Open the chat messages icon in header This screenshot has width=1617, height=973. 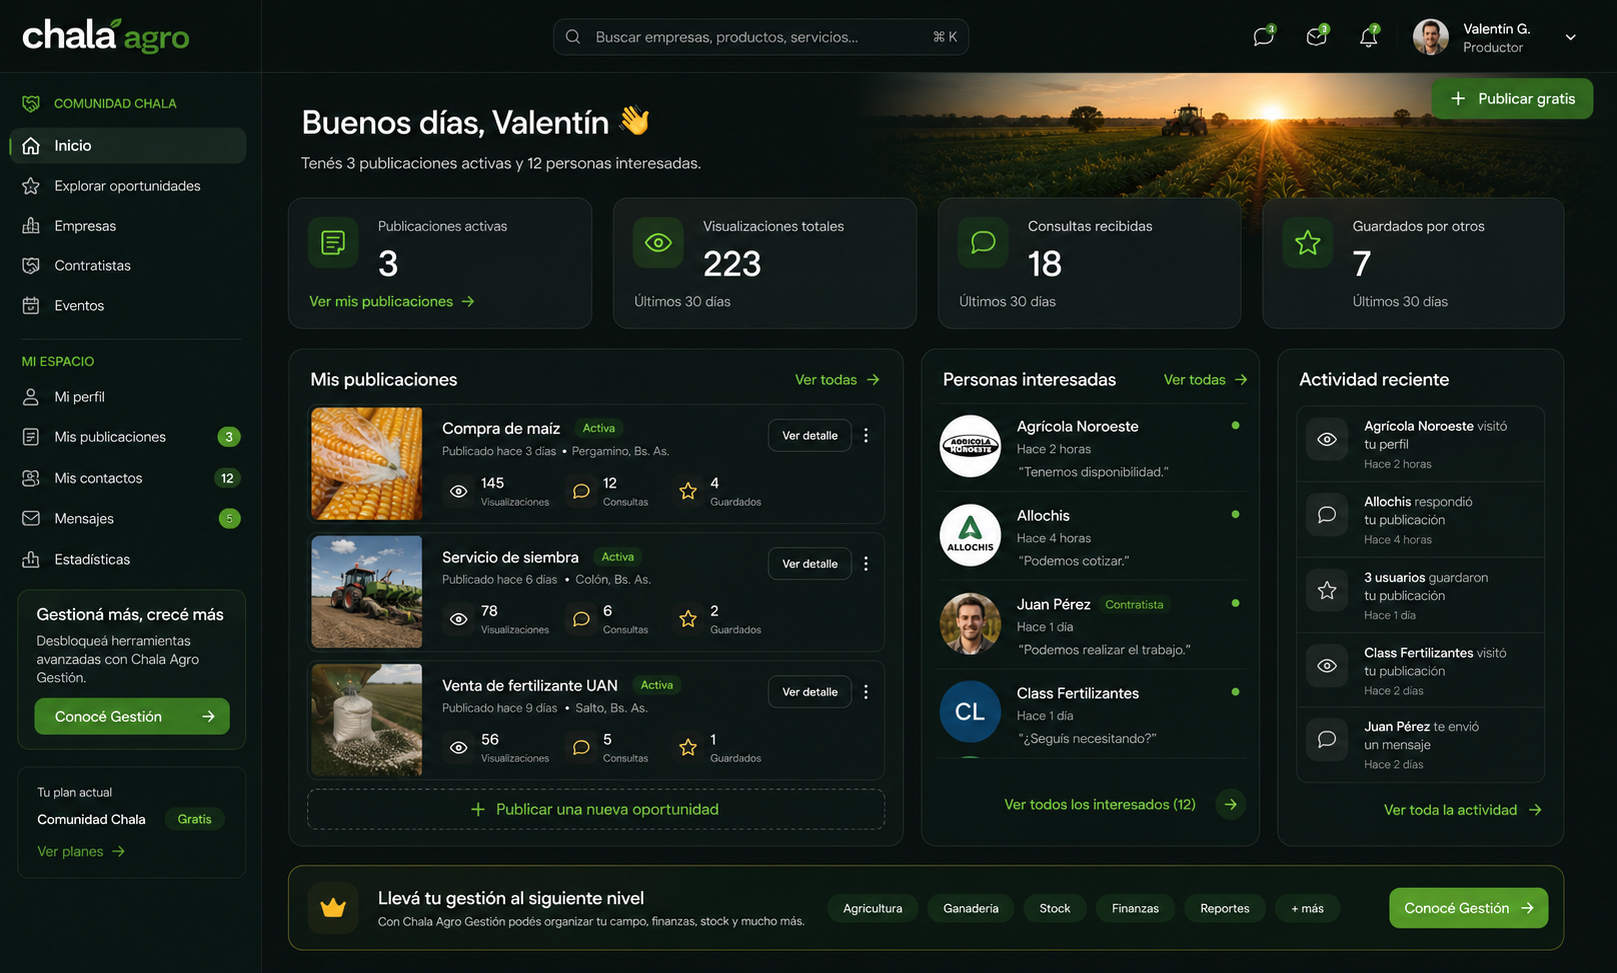(x=1264, y=37)
